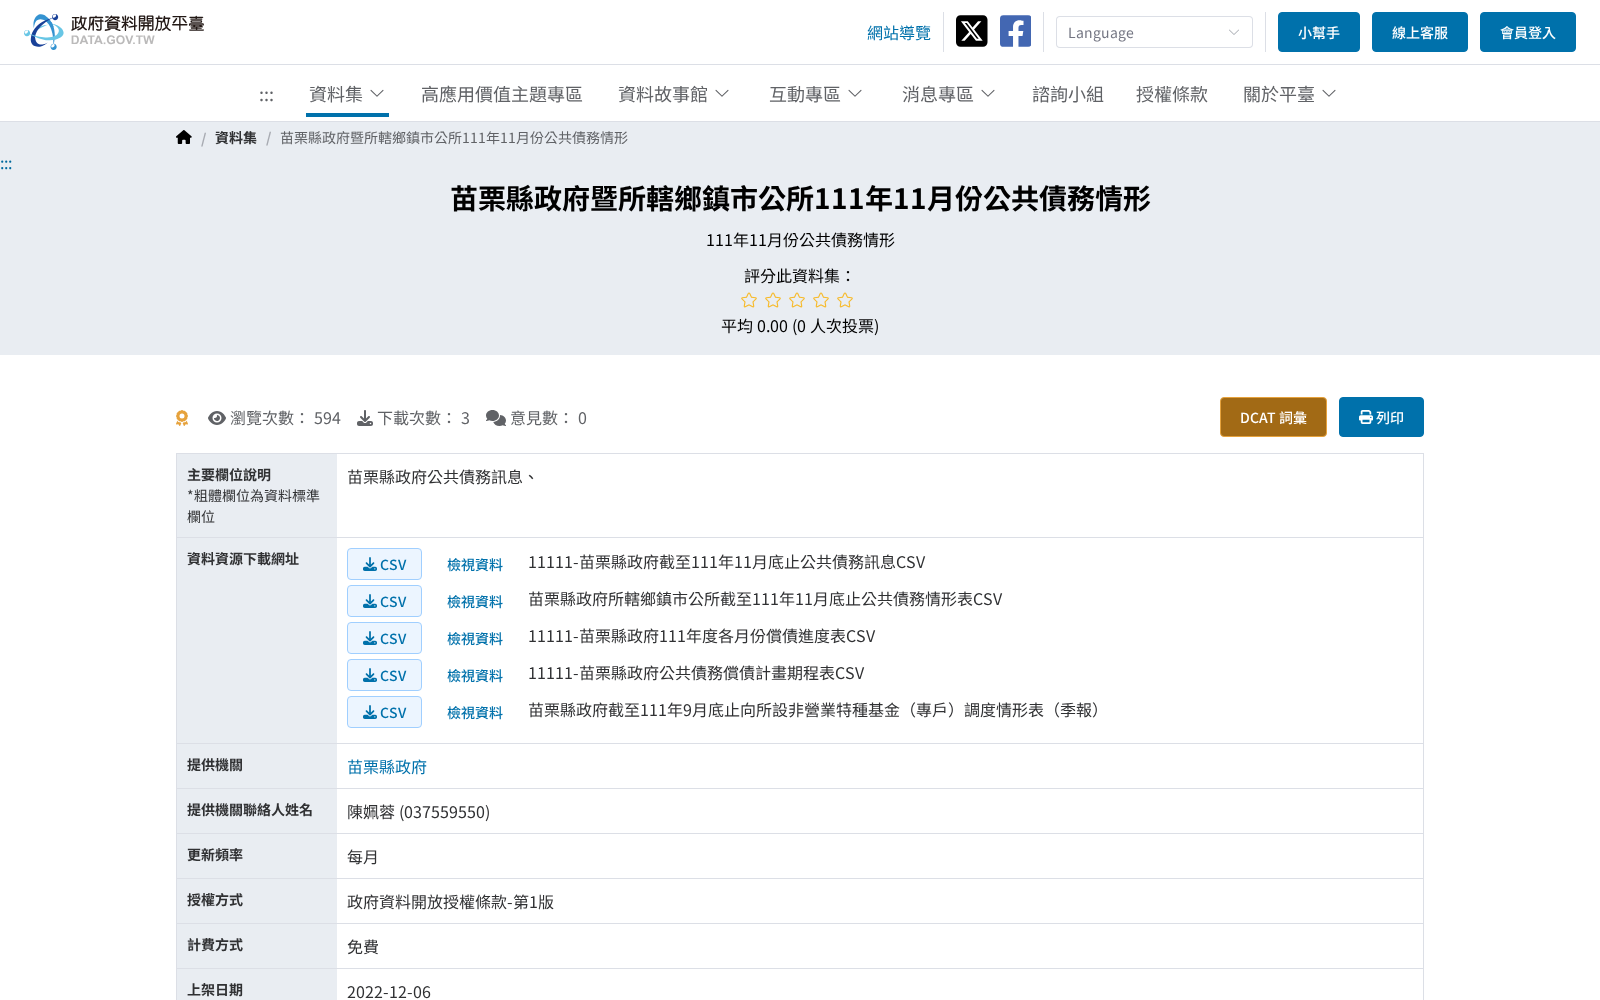Open the Language dropdown
This screenshot has height=1000, width=1600.
1154,32
